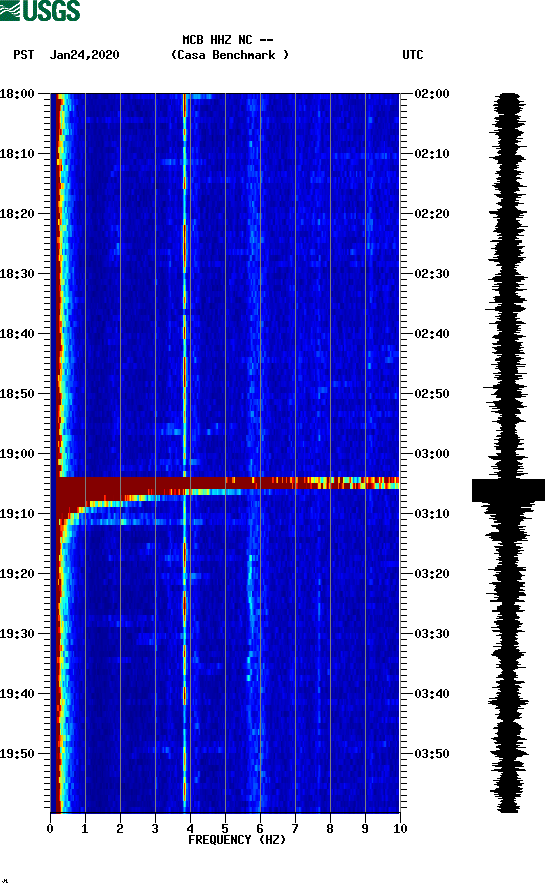
Task: Click the 18:20 PST time label
Action: click(x=17, y=214)
